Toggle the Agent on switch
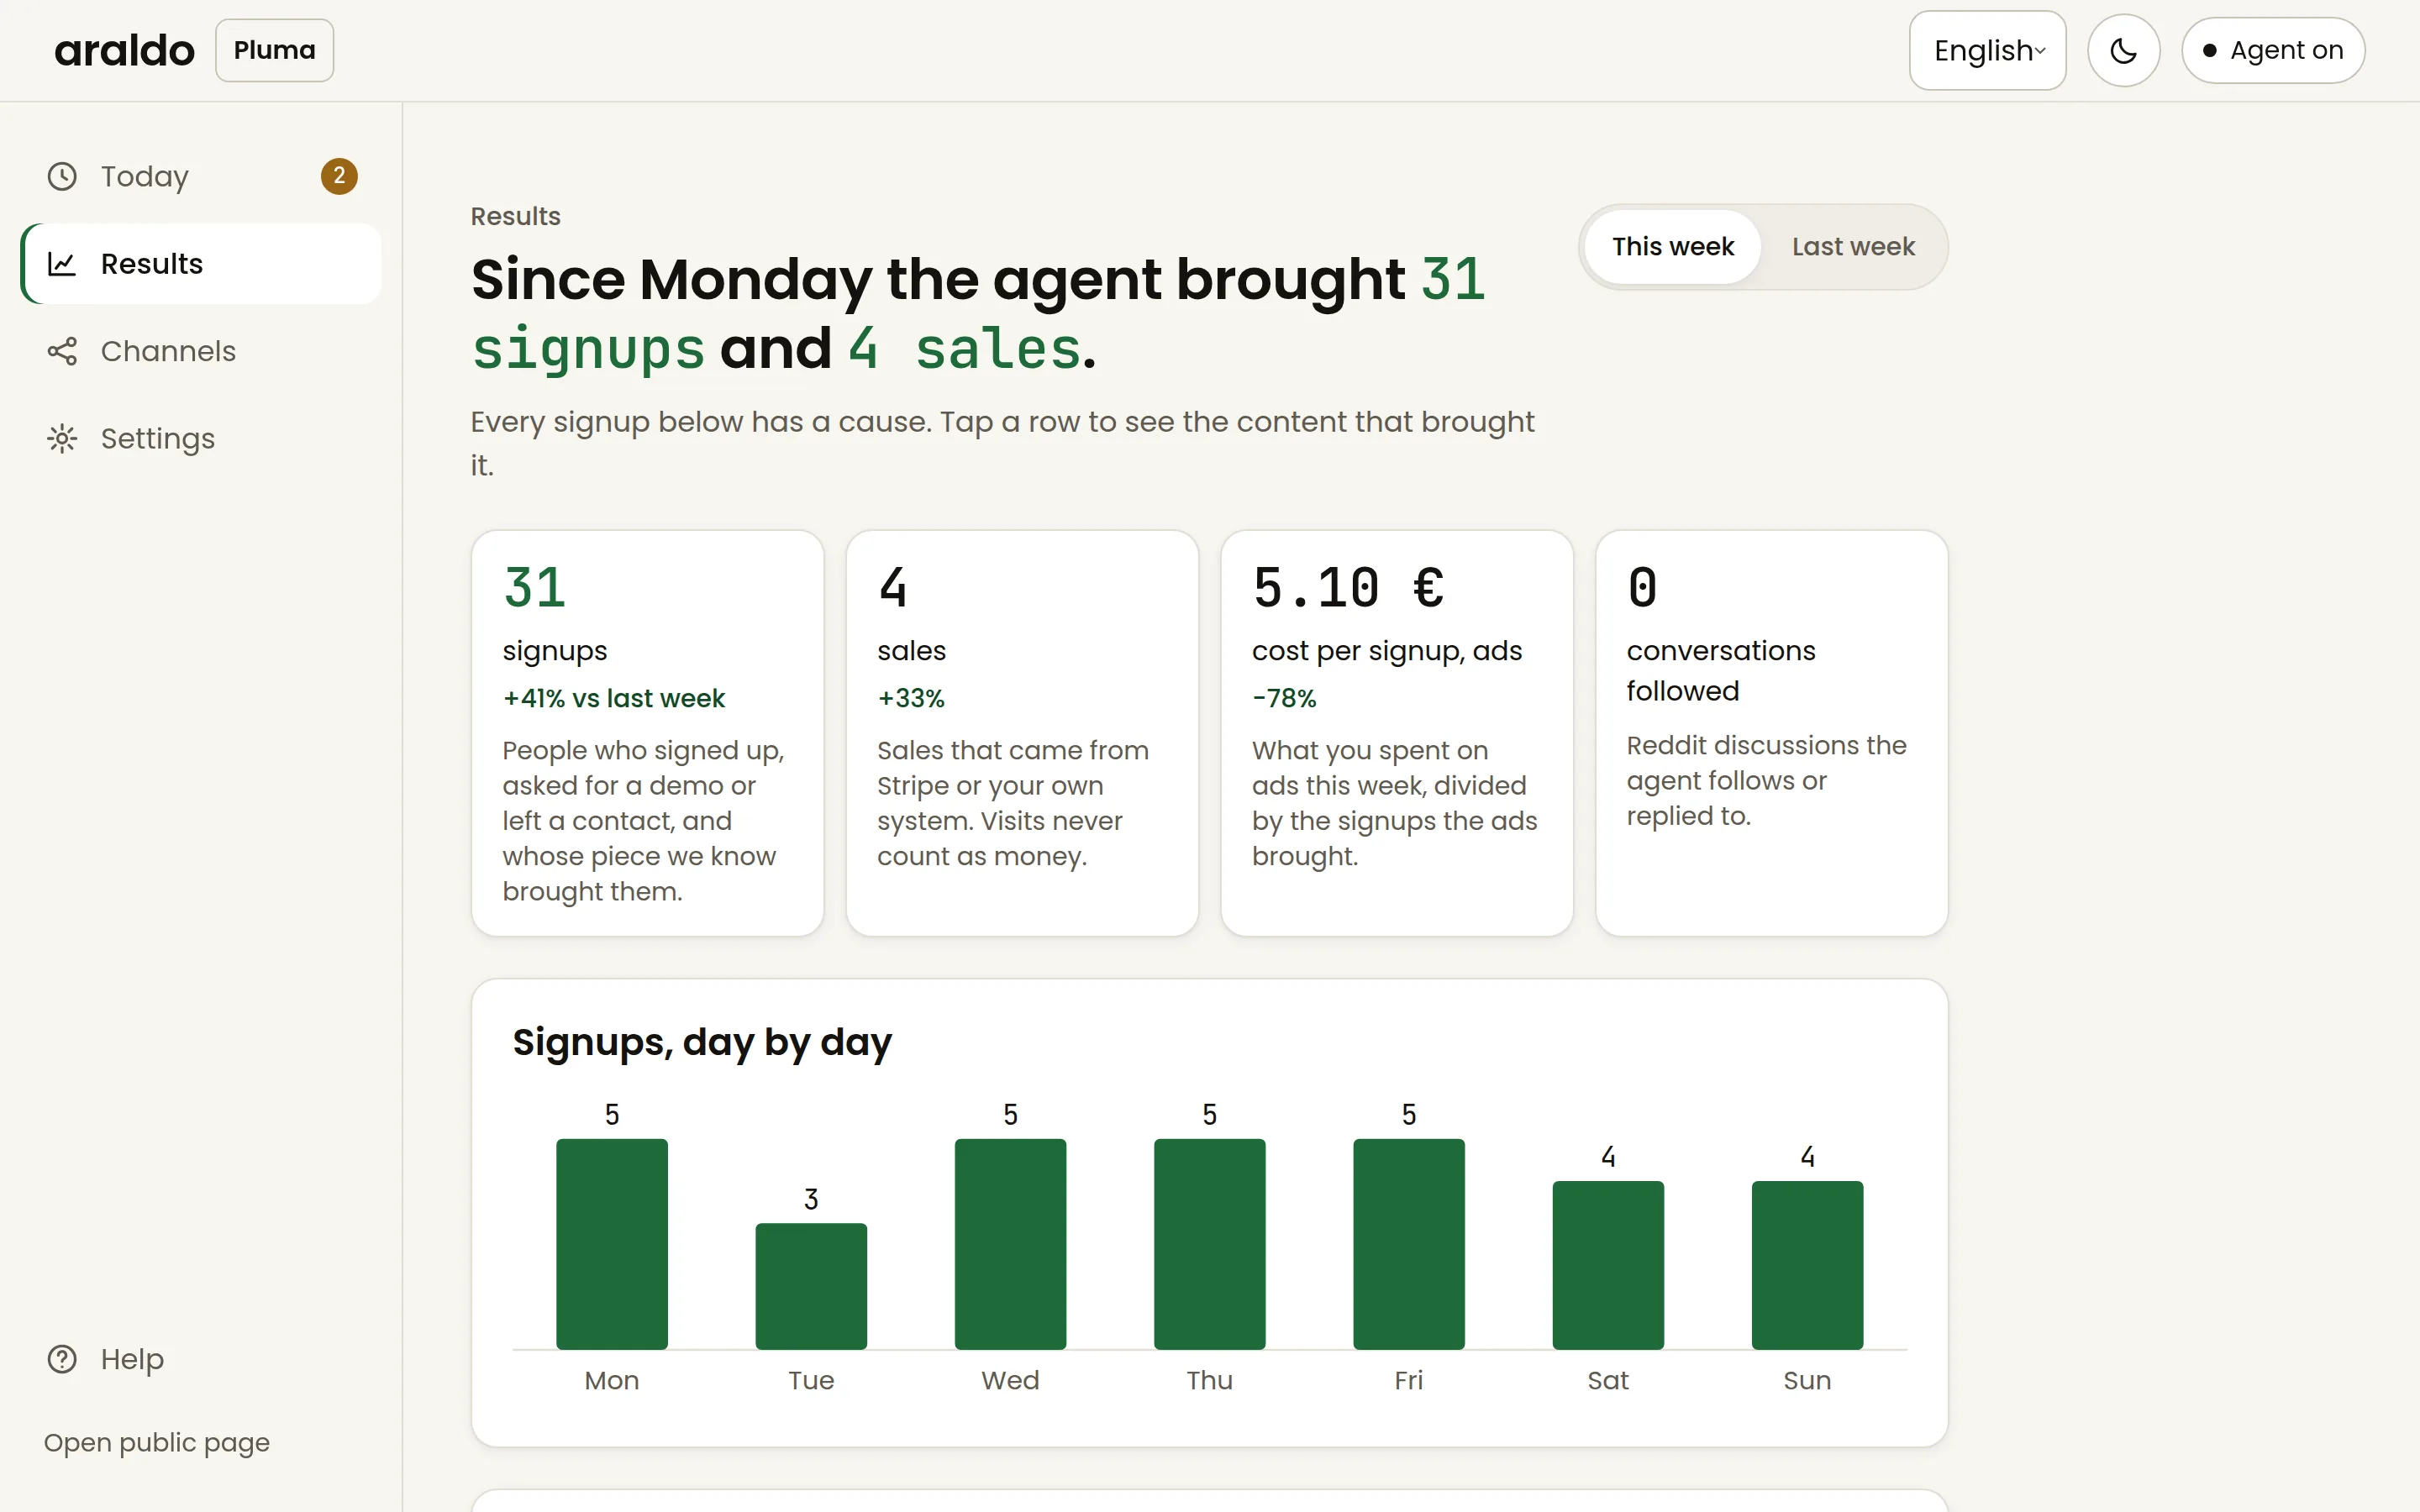This screenshot has width=2420, height=1512. click(2272, 50)
